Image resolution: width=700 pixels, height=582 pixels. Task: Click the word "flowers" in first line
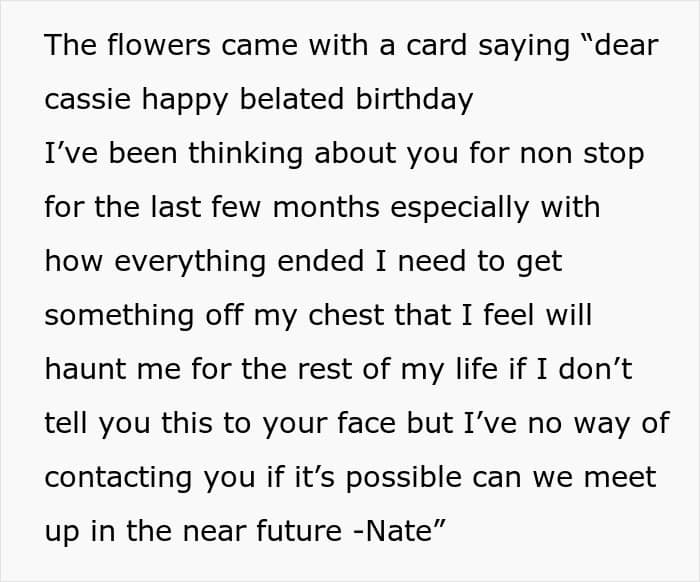pyautogui.click(x=158, y=45)
